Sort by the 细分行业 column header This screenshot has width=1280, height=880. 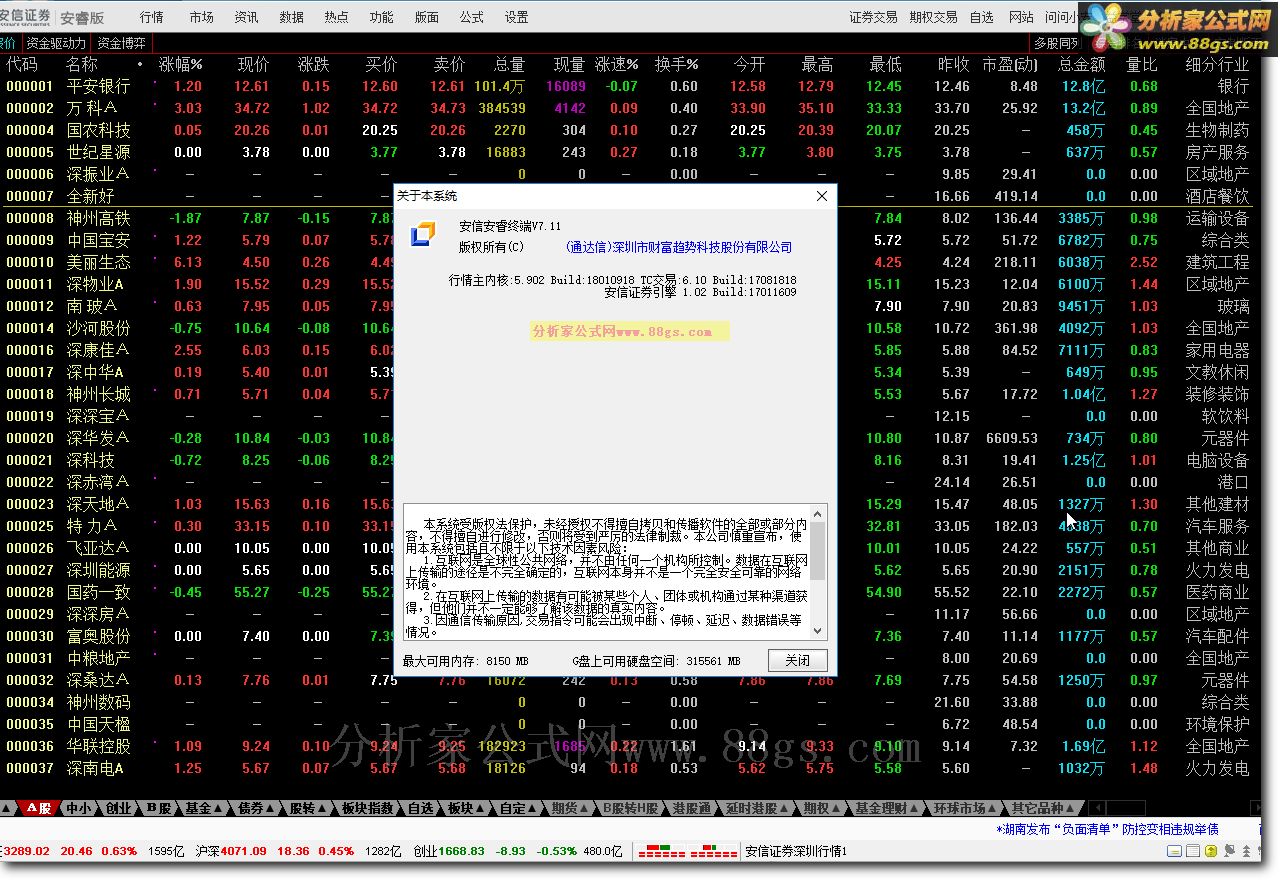(1217, 64)
